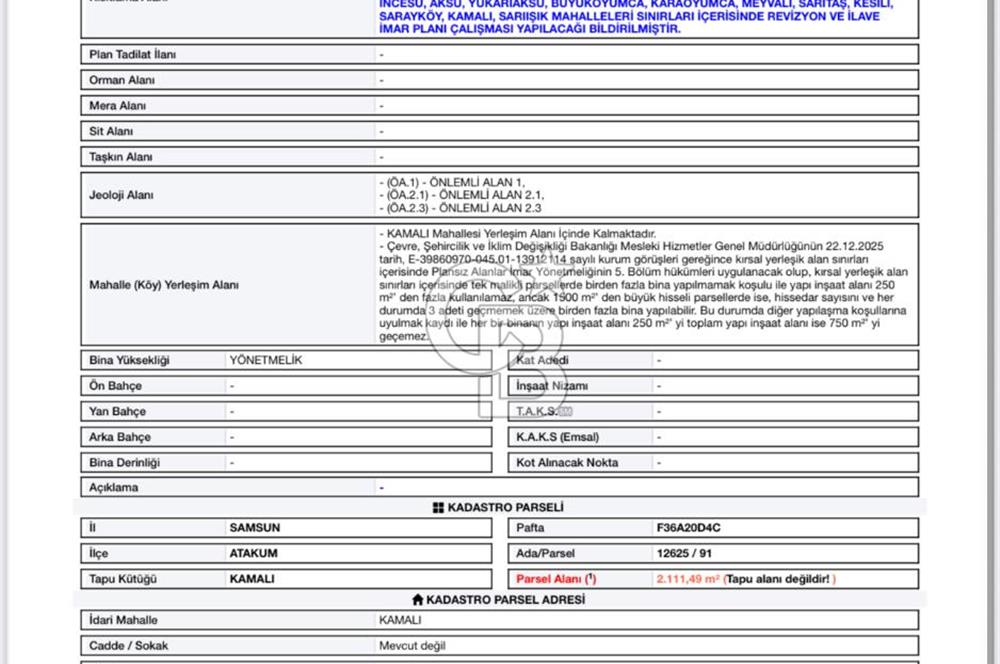The image size is (1000, 664).
Task: Select the İnşaat Nizamı label
Action: click(x=552, y=386)
